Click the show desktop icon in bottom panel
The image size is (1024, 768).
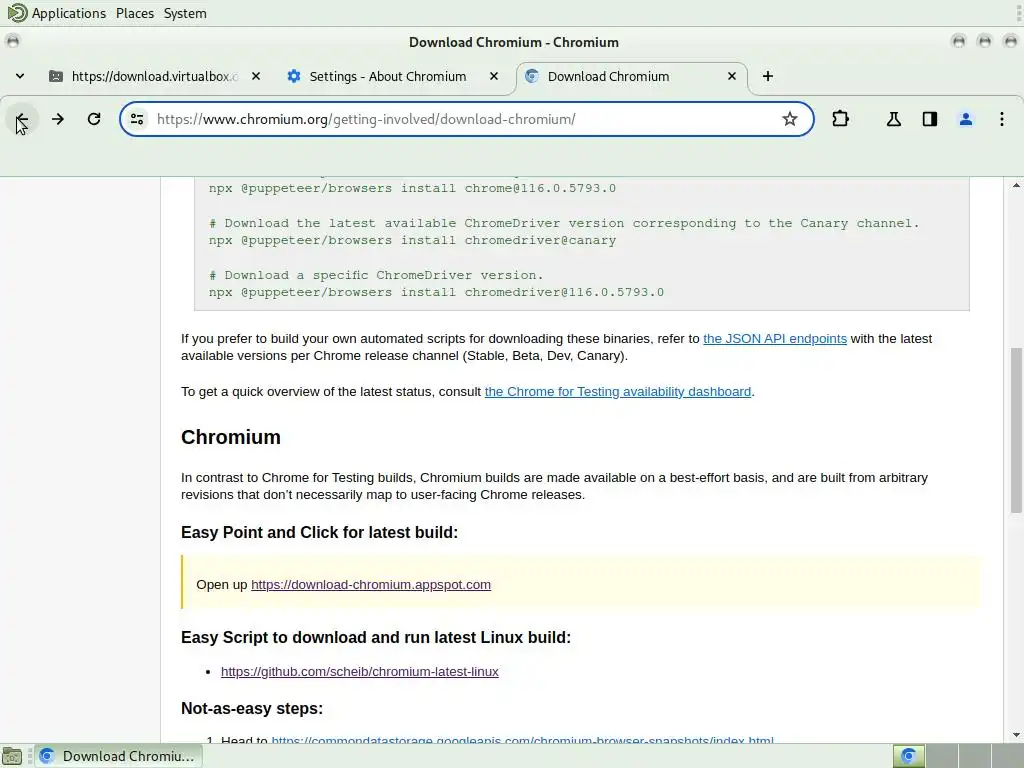[x=12, y=756]
